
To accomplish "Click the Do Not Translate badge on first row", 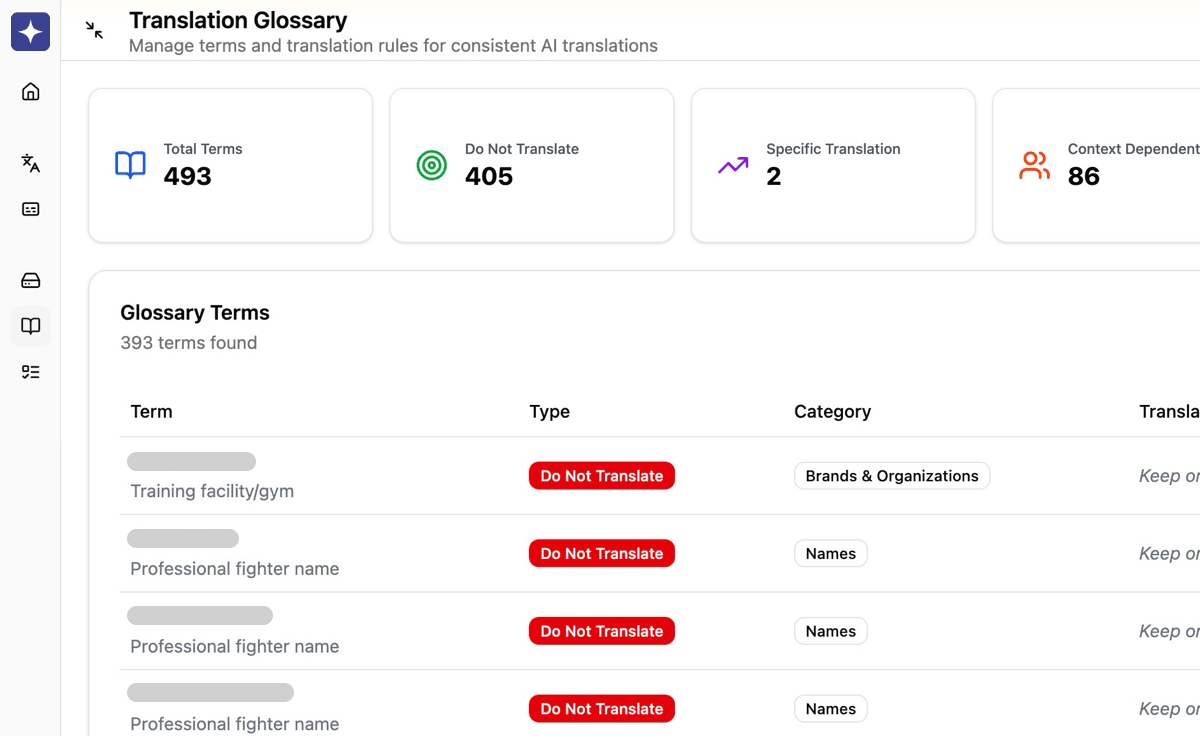I will pos(601,475).
